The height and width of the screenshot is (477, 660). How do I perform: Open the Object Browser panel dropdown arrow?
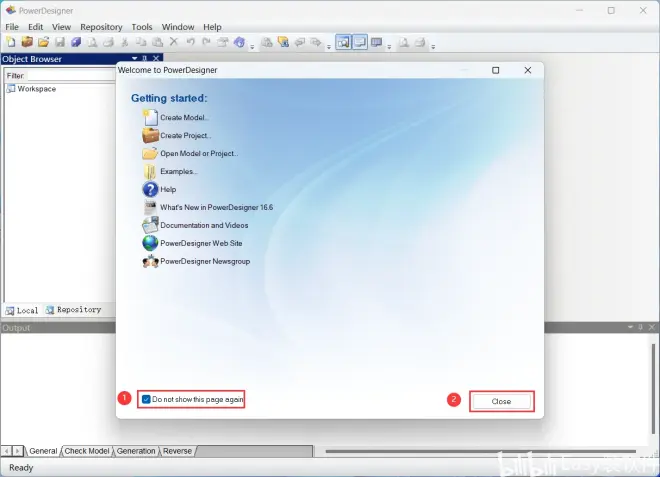point(135,59)
